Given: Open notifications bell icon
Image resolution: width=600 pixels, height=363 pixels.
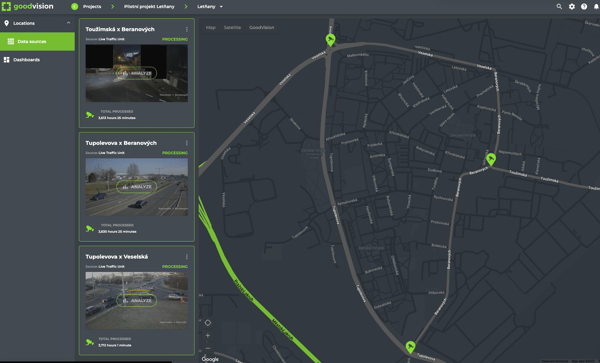Looking at the screenshot, I should [x=596, y=7].
